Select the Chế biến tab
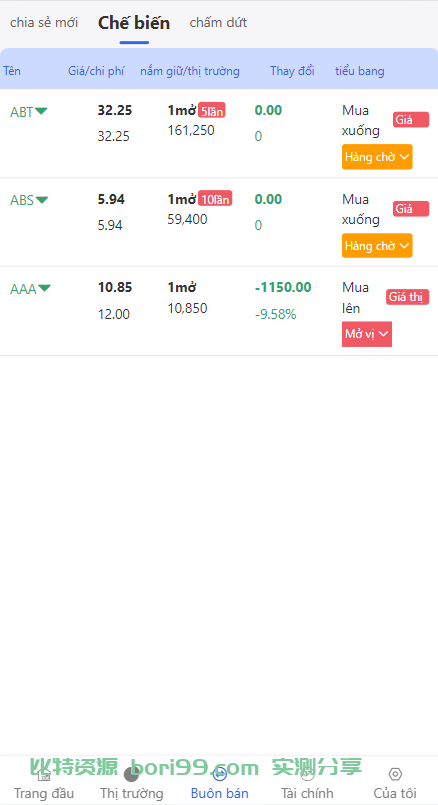The height and width of the screenshot is (805, 438). point(134,23)
